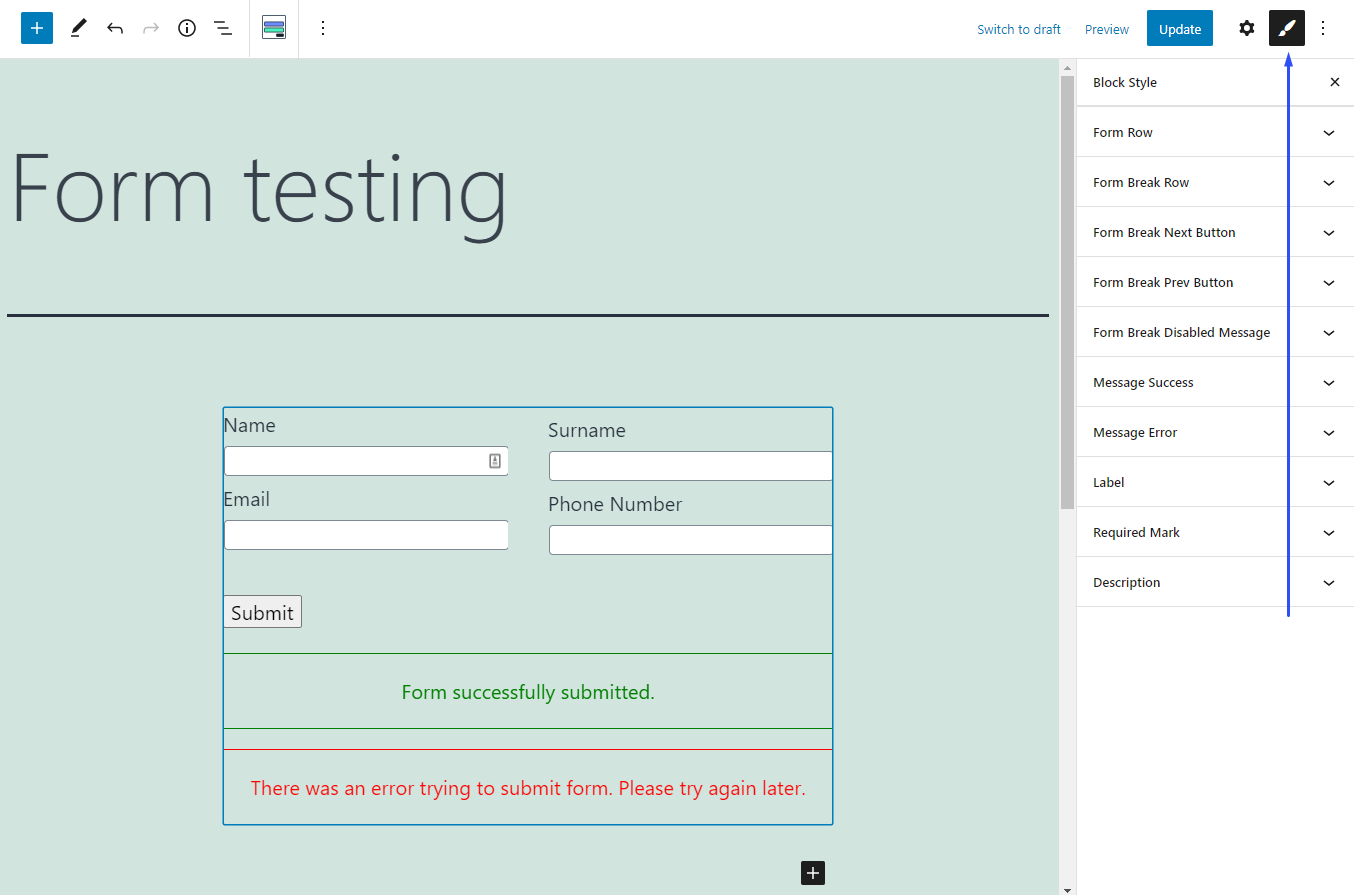This screenshot has height=895, width=1354.
Task: Open the Settings gear panel
Action: [1246, 28]
